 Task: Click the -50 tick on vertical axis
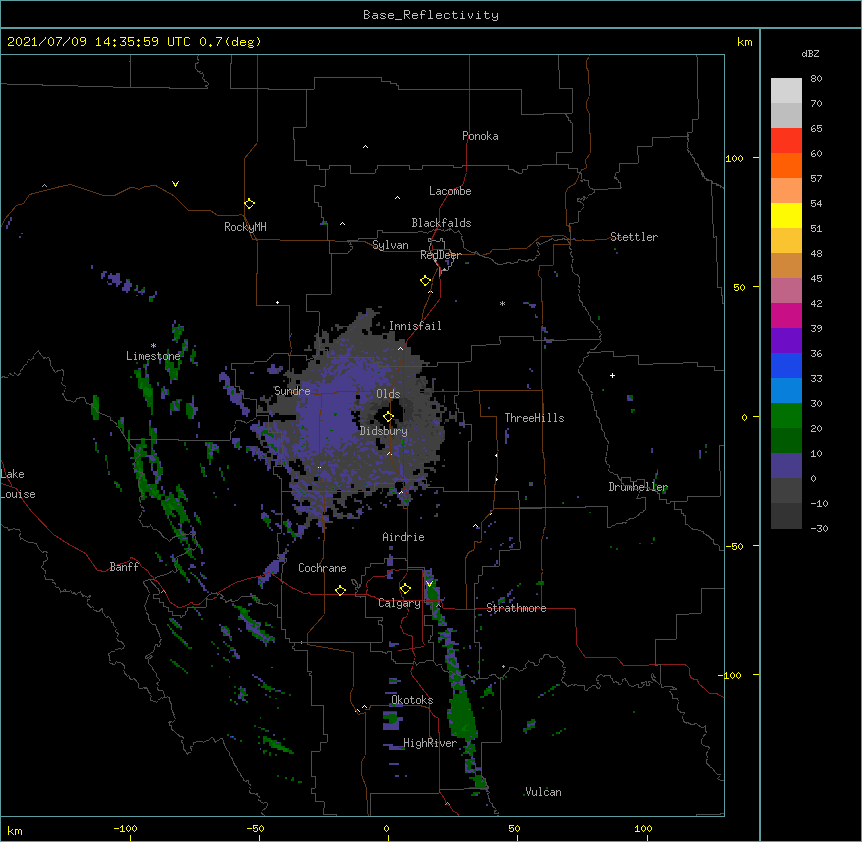[733, 546]
